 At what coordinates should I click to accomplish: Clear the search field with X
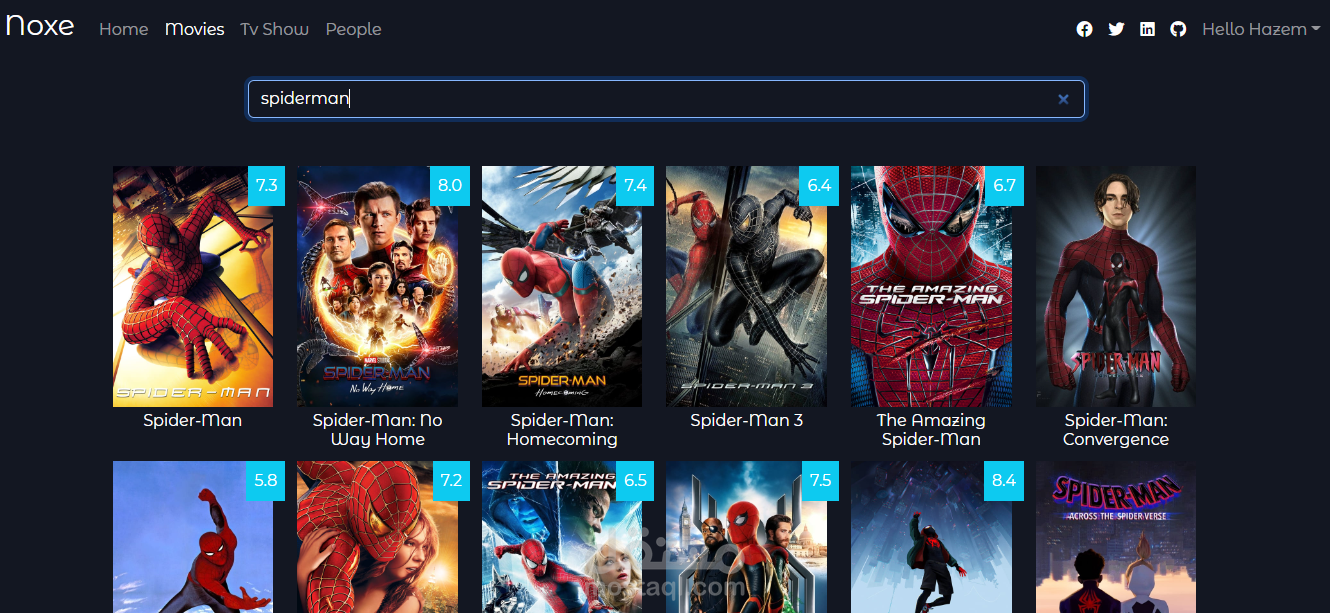1063,99
